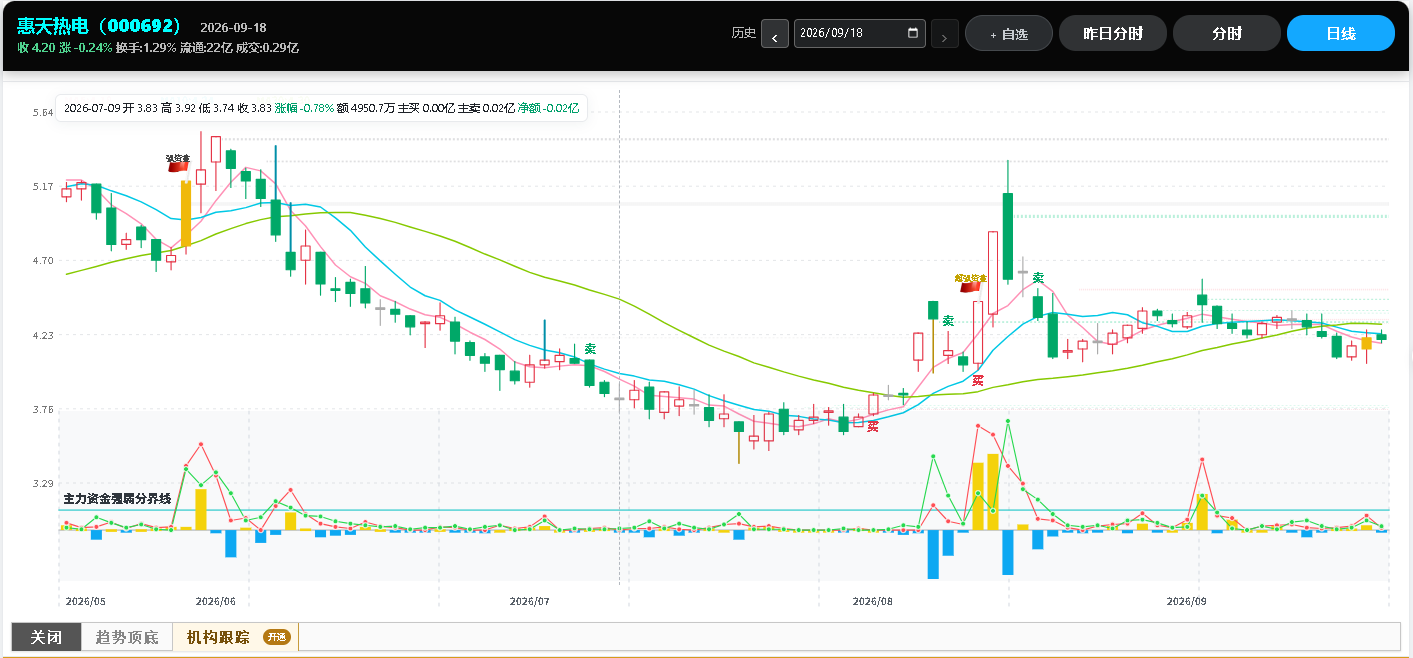This screenshot has height=658, width=1413.
Task: Click the 历史 label in the header
Action: point(744,33)
